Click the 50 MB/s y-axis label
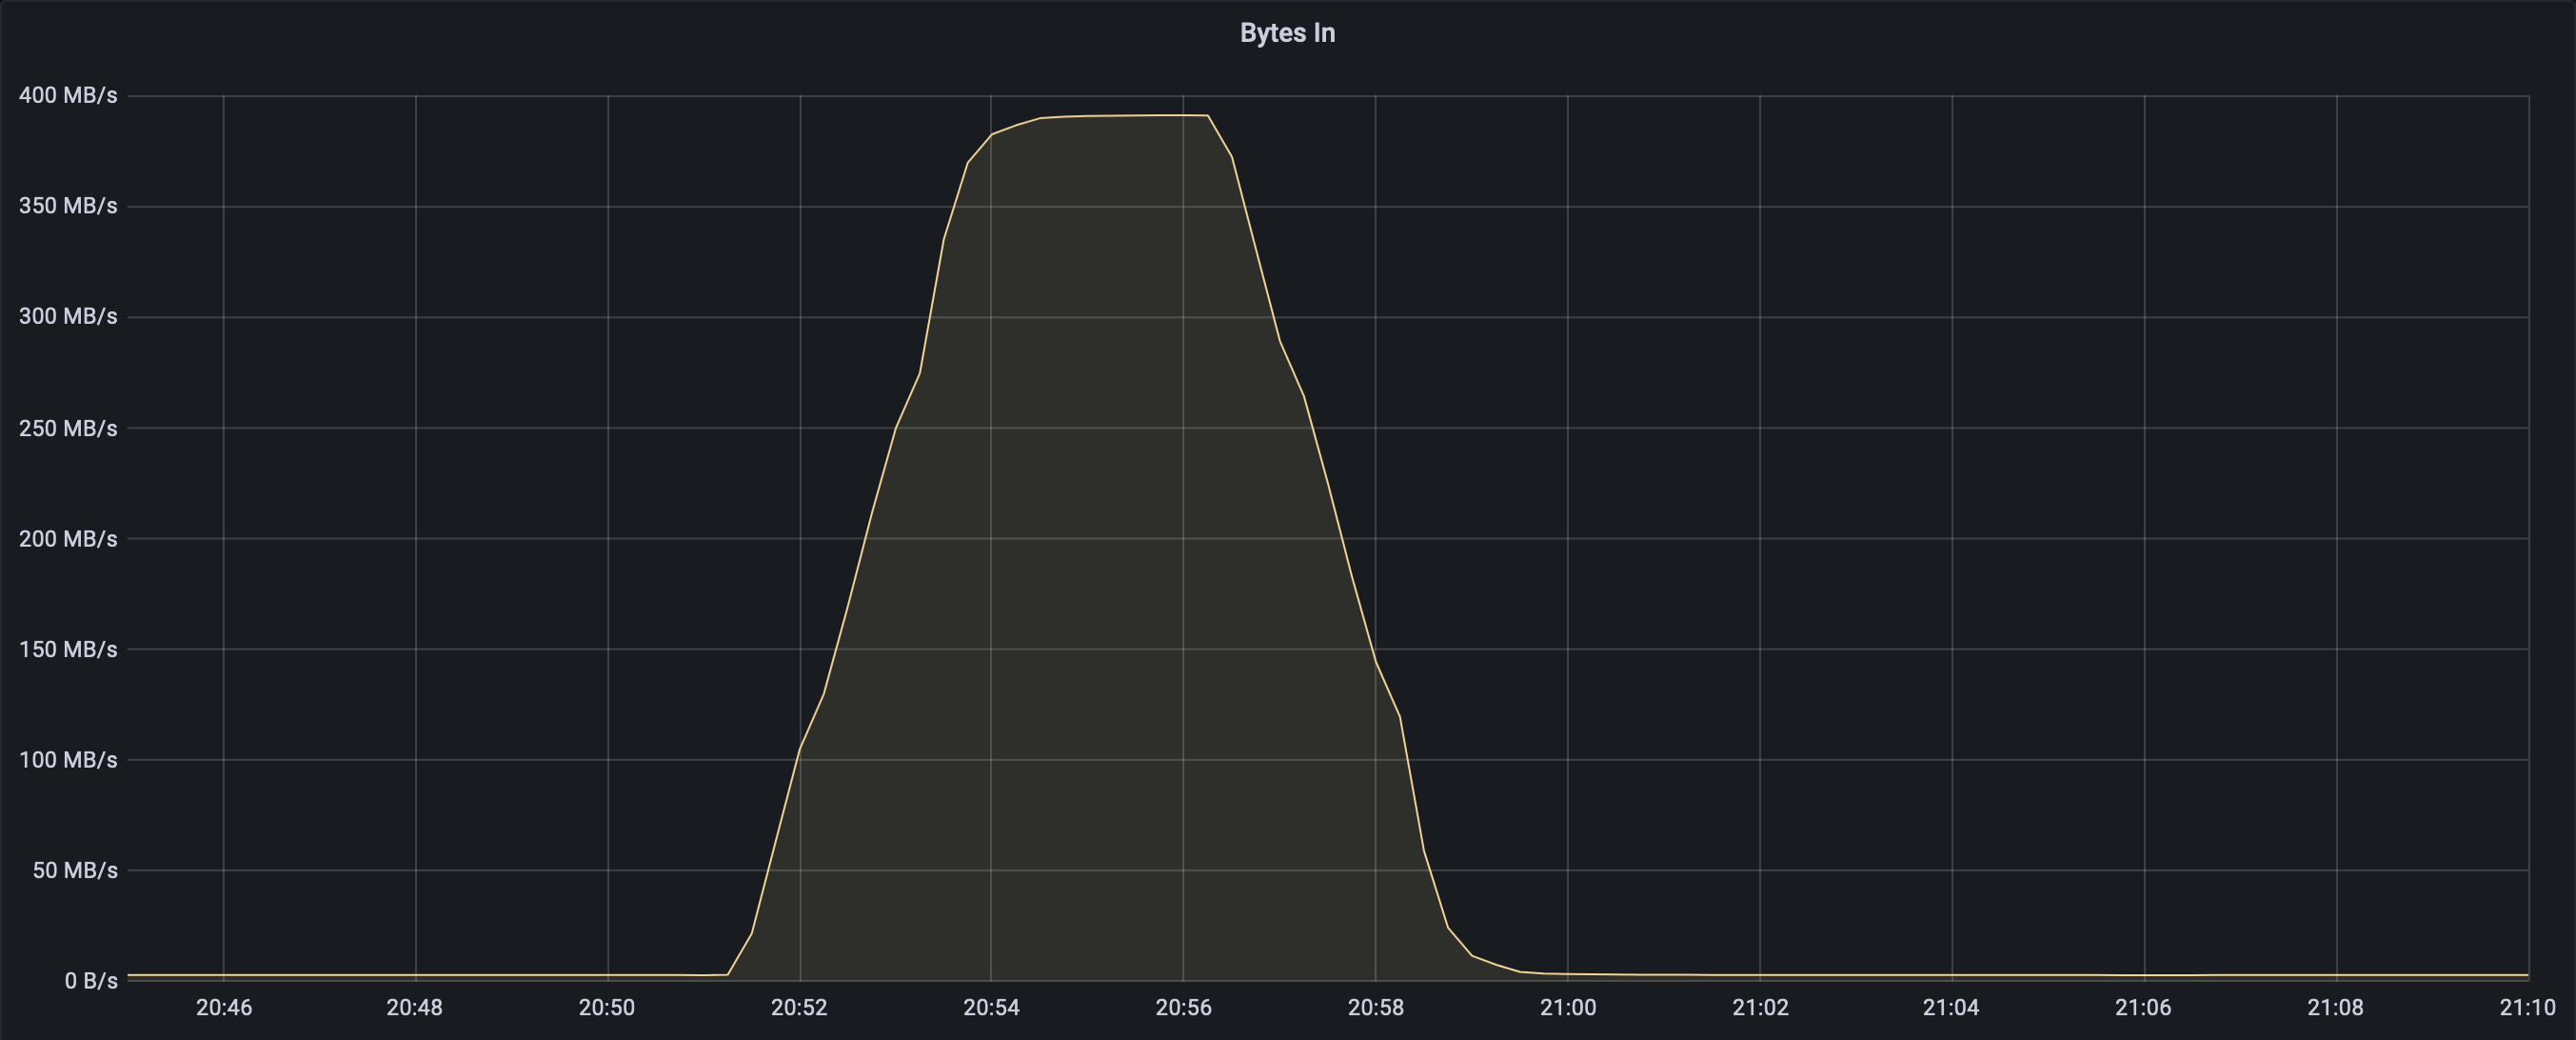This screenshot has height=1040, width=2576. pyautogui.click(x=75, y=870)
